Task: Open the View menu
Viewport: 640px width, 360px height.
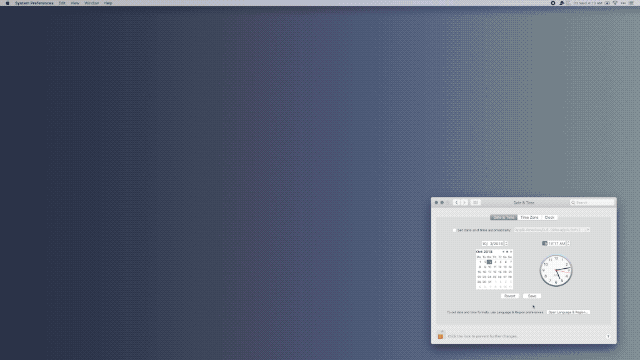Action: pos(75,3)
